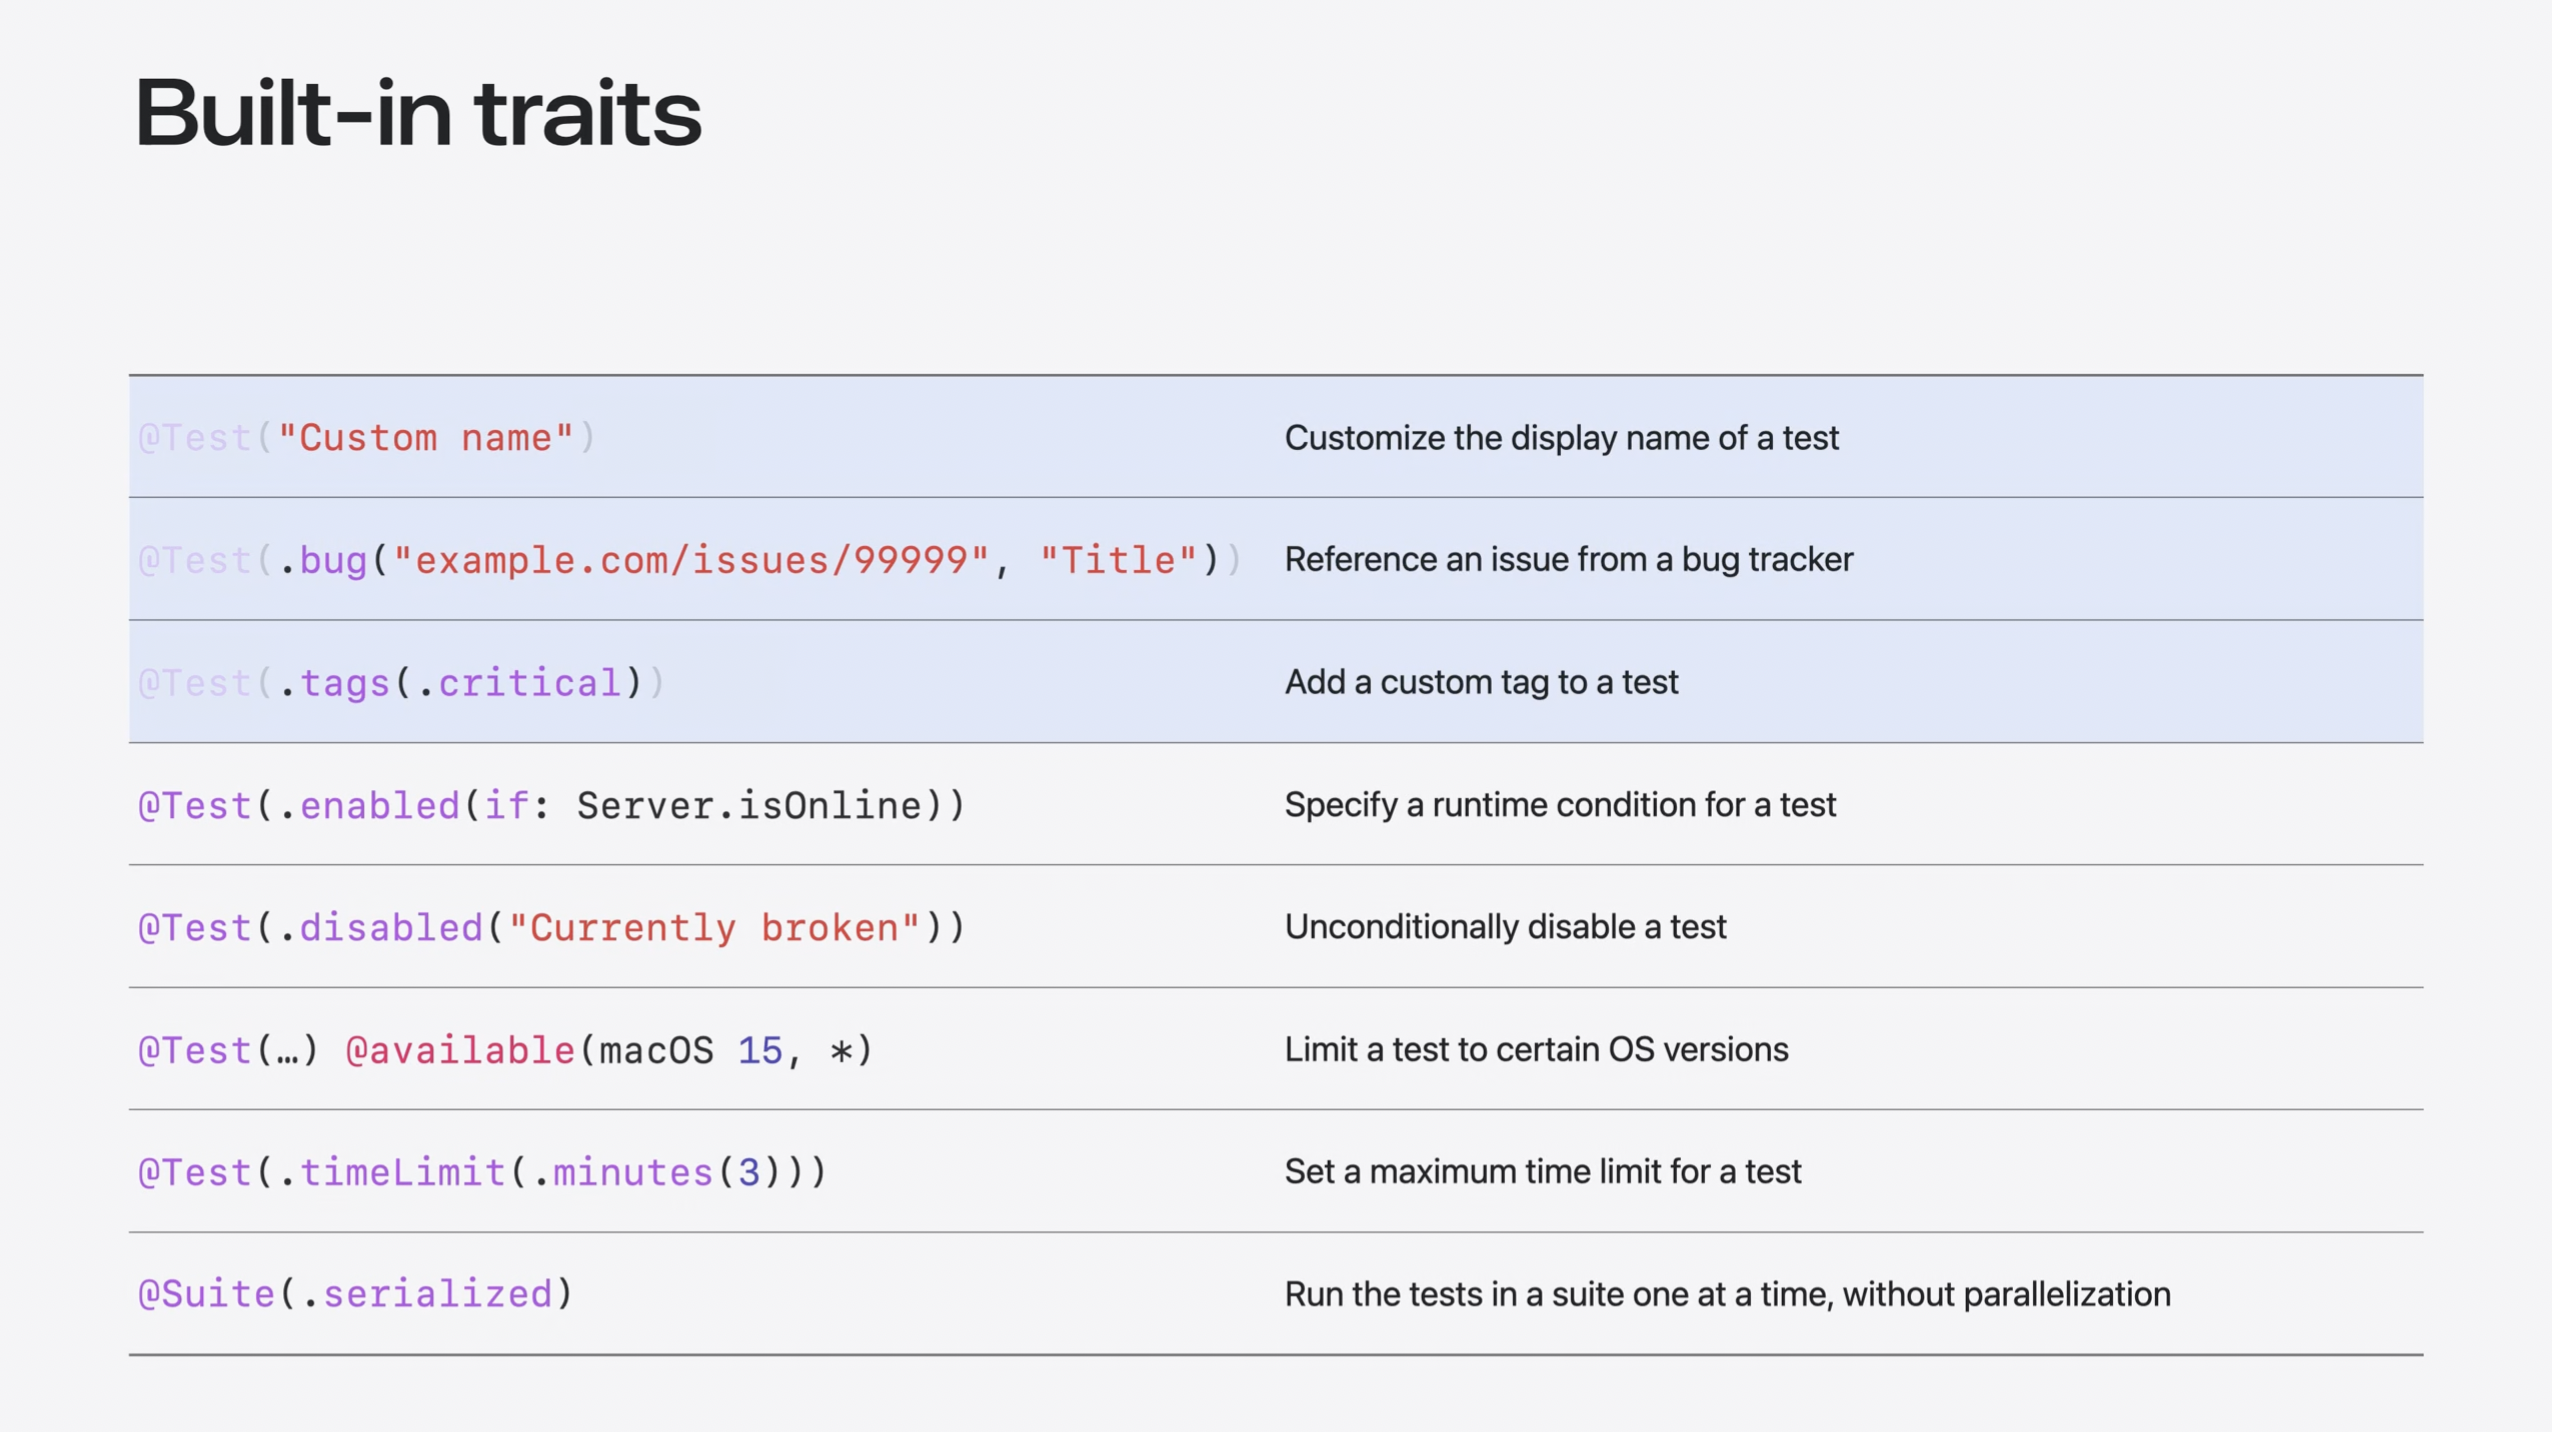The height and width of the screenshot is (1432, 2552).
Task: Click "Set a maximum time limit for a test"
Action: [1542, 1172]
